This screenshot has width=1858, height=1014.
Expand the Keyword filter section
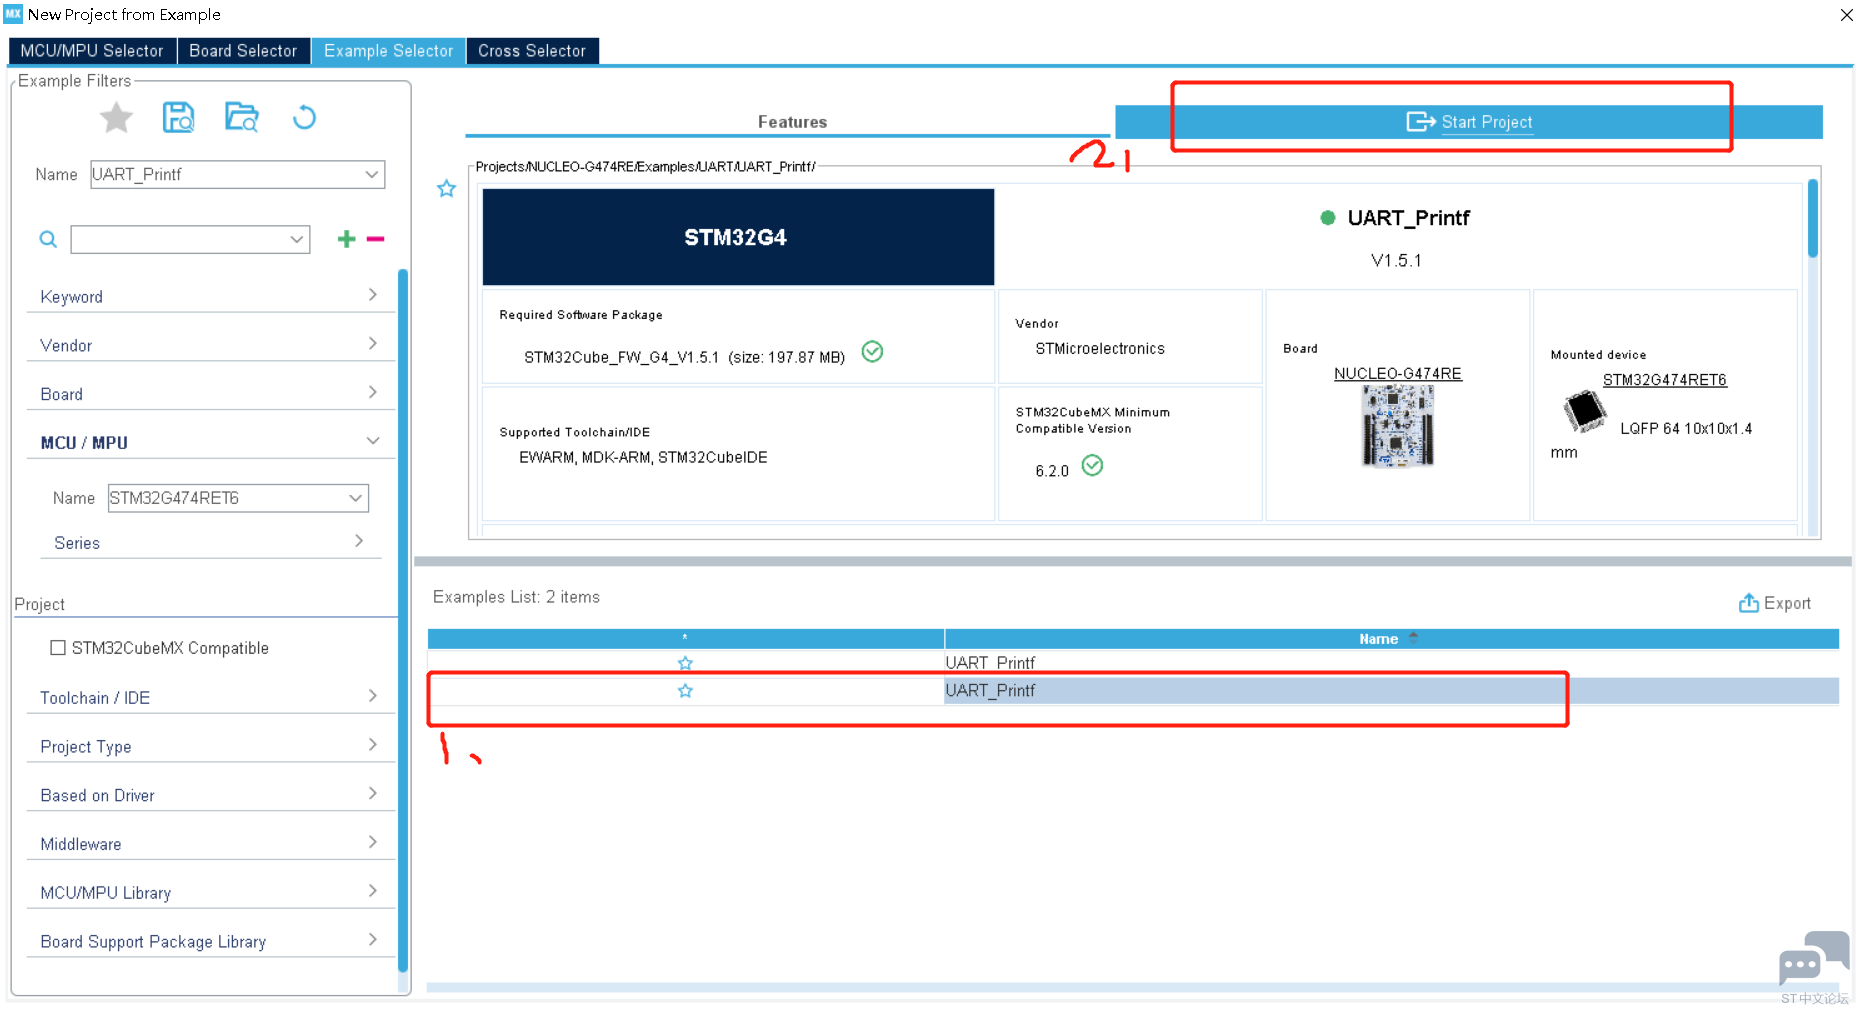pyautogui.click(x=210, y=297)
